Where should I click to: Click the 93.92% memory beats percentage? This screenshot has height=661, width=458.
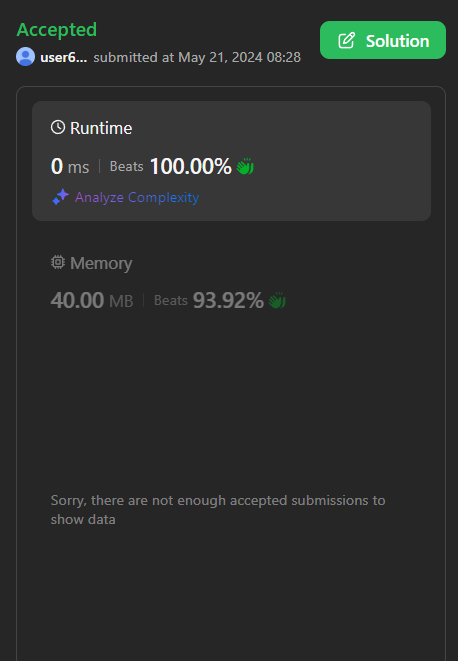[x=228, y=301]
